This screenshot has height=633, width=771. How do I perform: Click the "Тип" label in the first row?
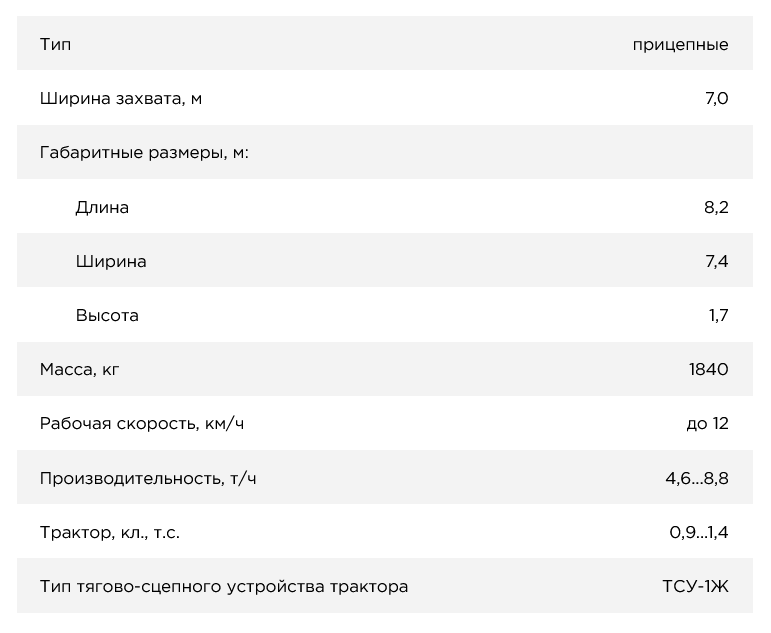tap(55, 44)
